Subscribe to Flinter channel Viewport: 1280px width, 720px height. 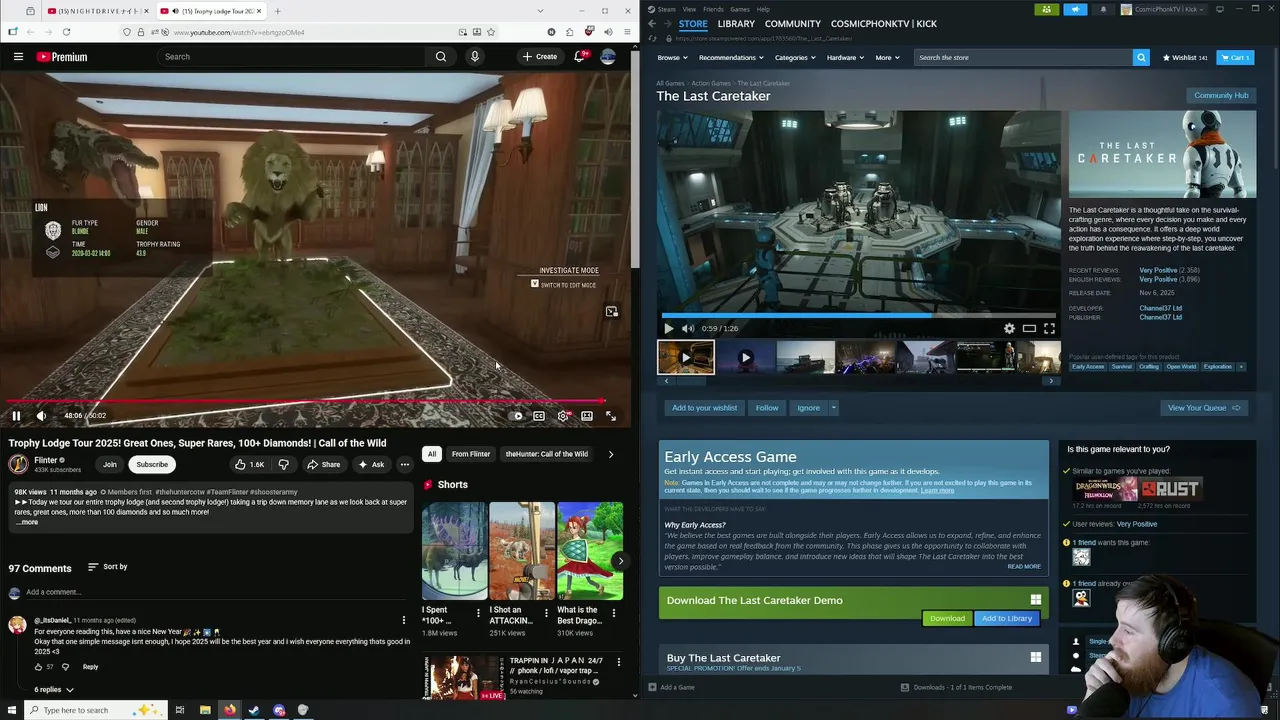click(x=152, y=464)
